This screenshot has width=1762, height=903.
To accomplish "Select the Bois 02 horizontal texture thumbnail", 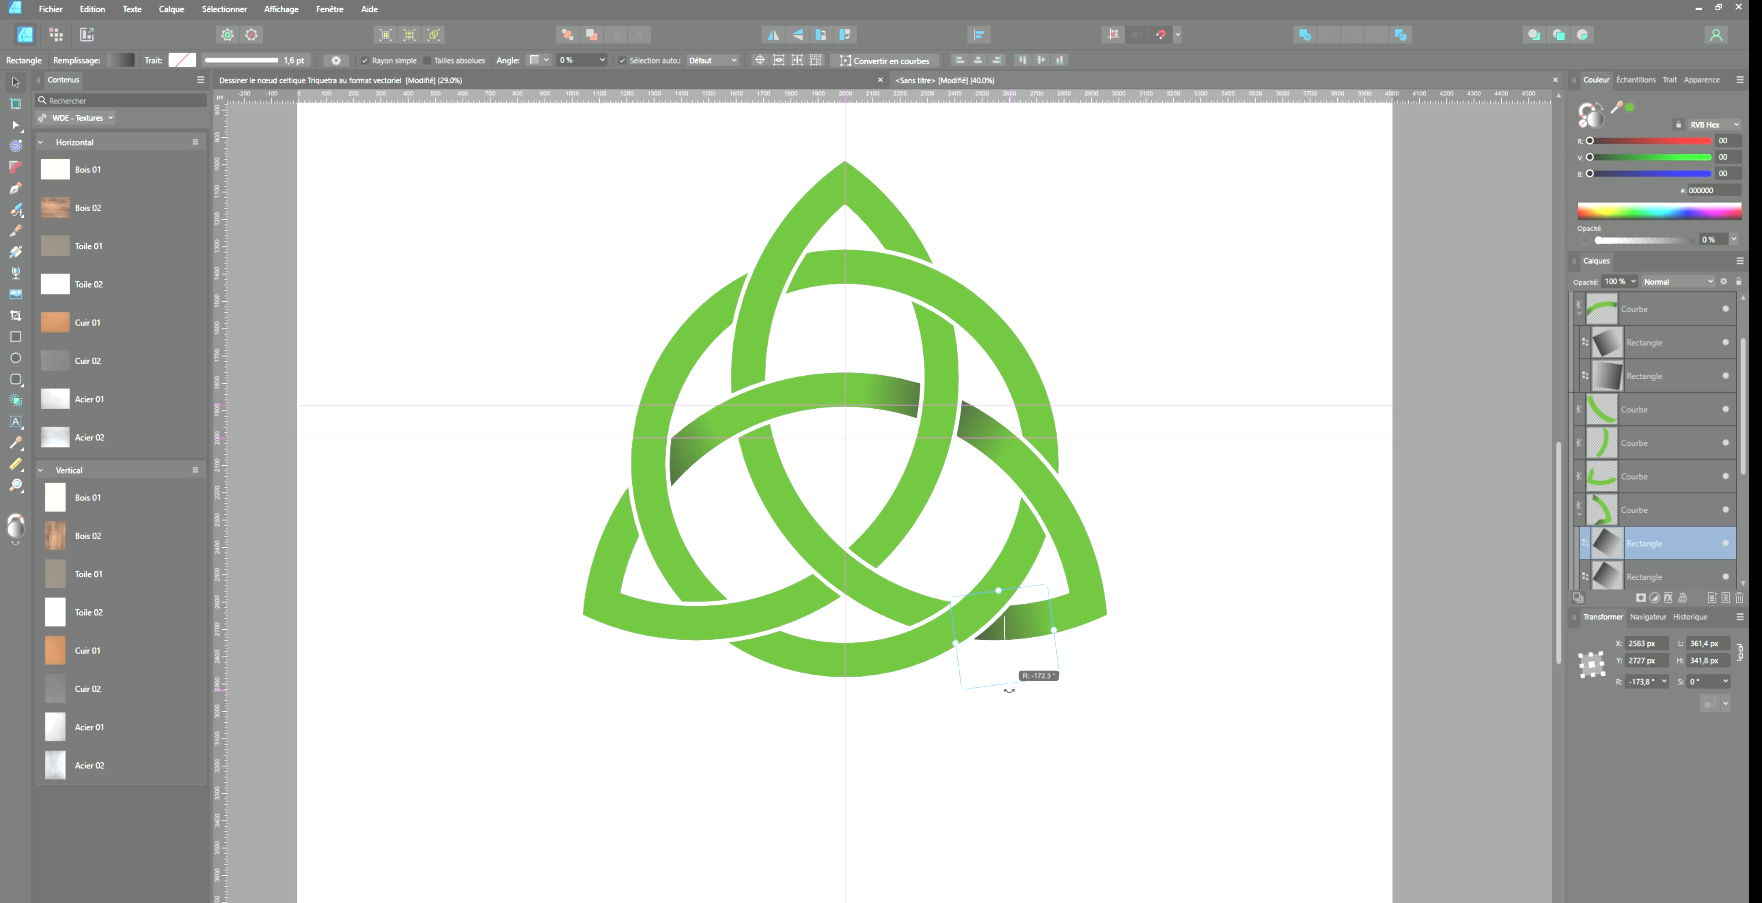I will tap(56, 208).
